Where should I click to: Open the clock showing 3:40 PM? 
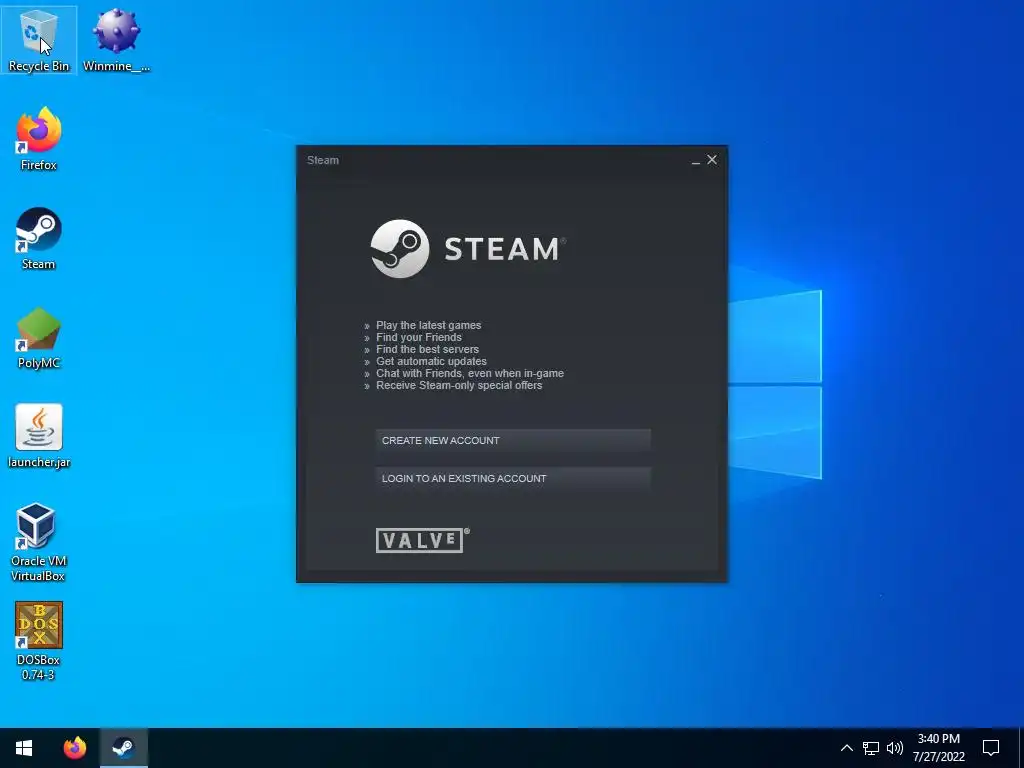point(938,748)
